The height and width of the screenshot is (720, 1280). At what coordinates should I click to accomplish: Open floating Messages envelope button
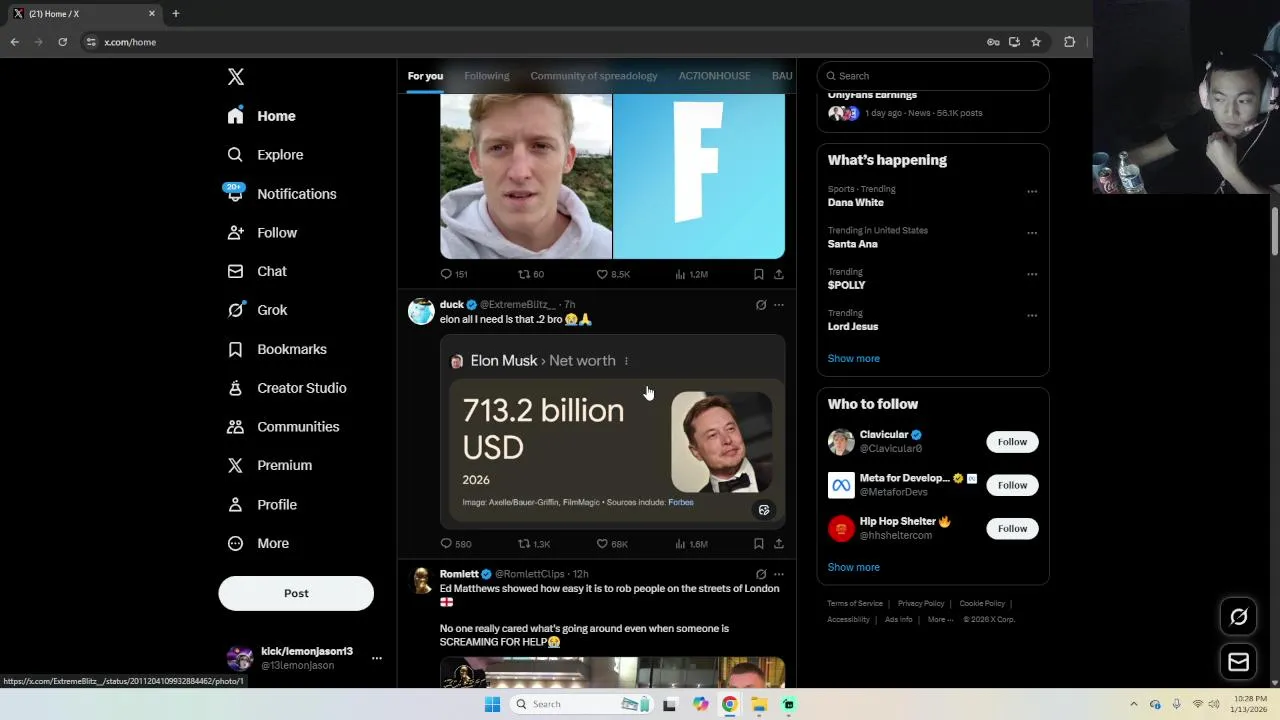[1238, 662]
